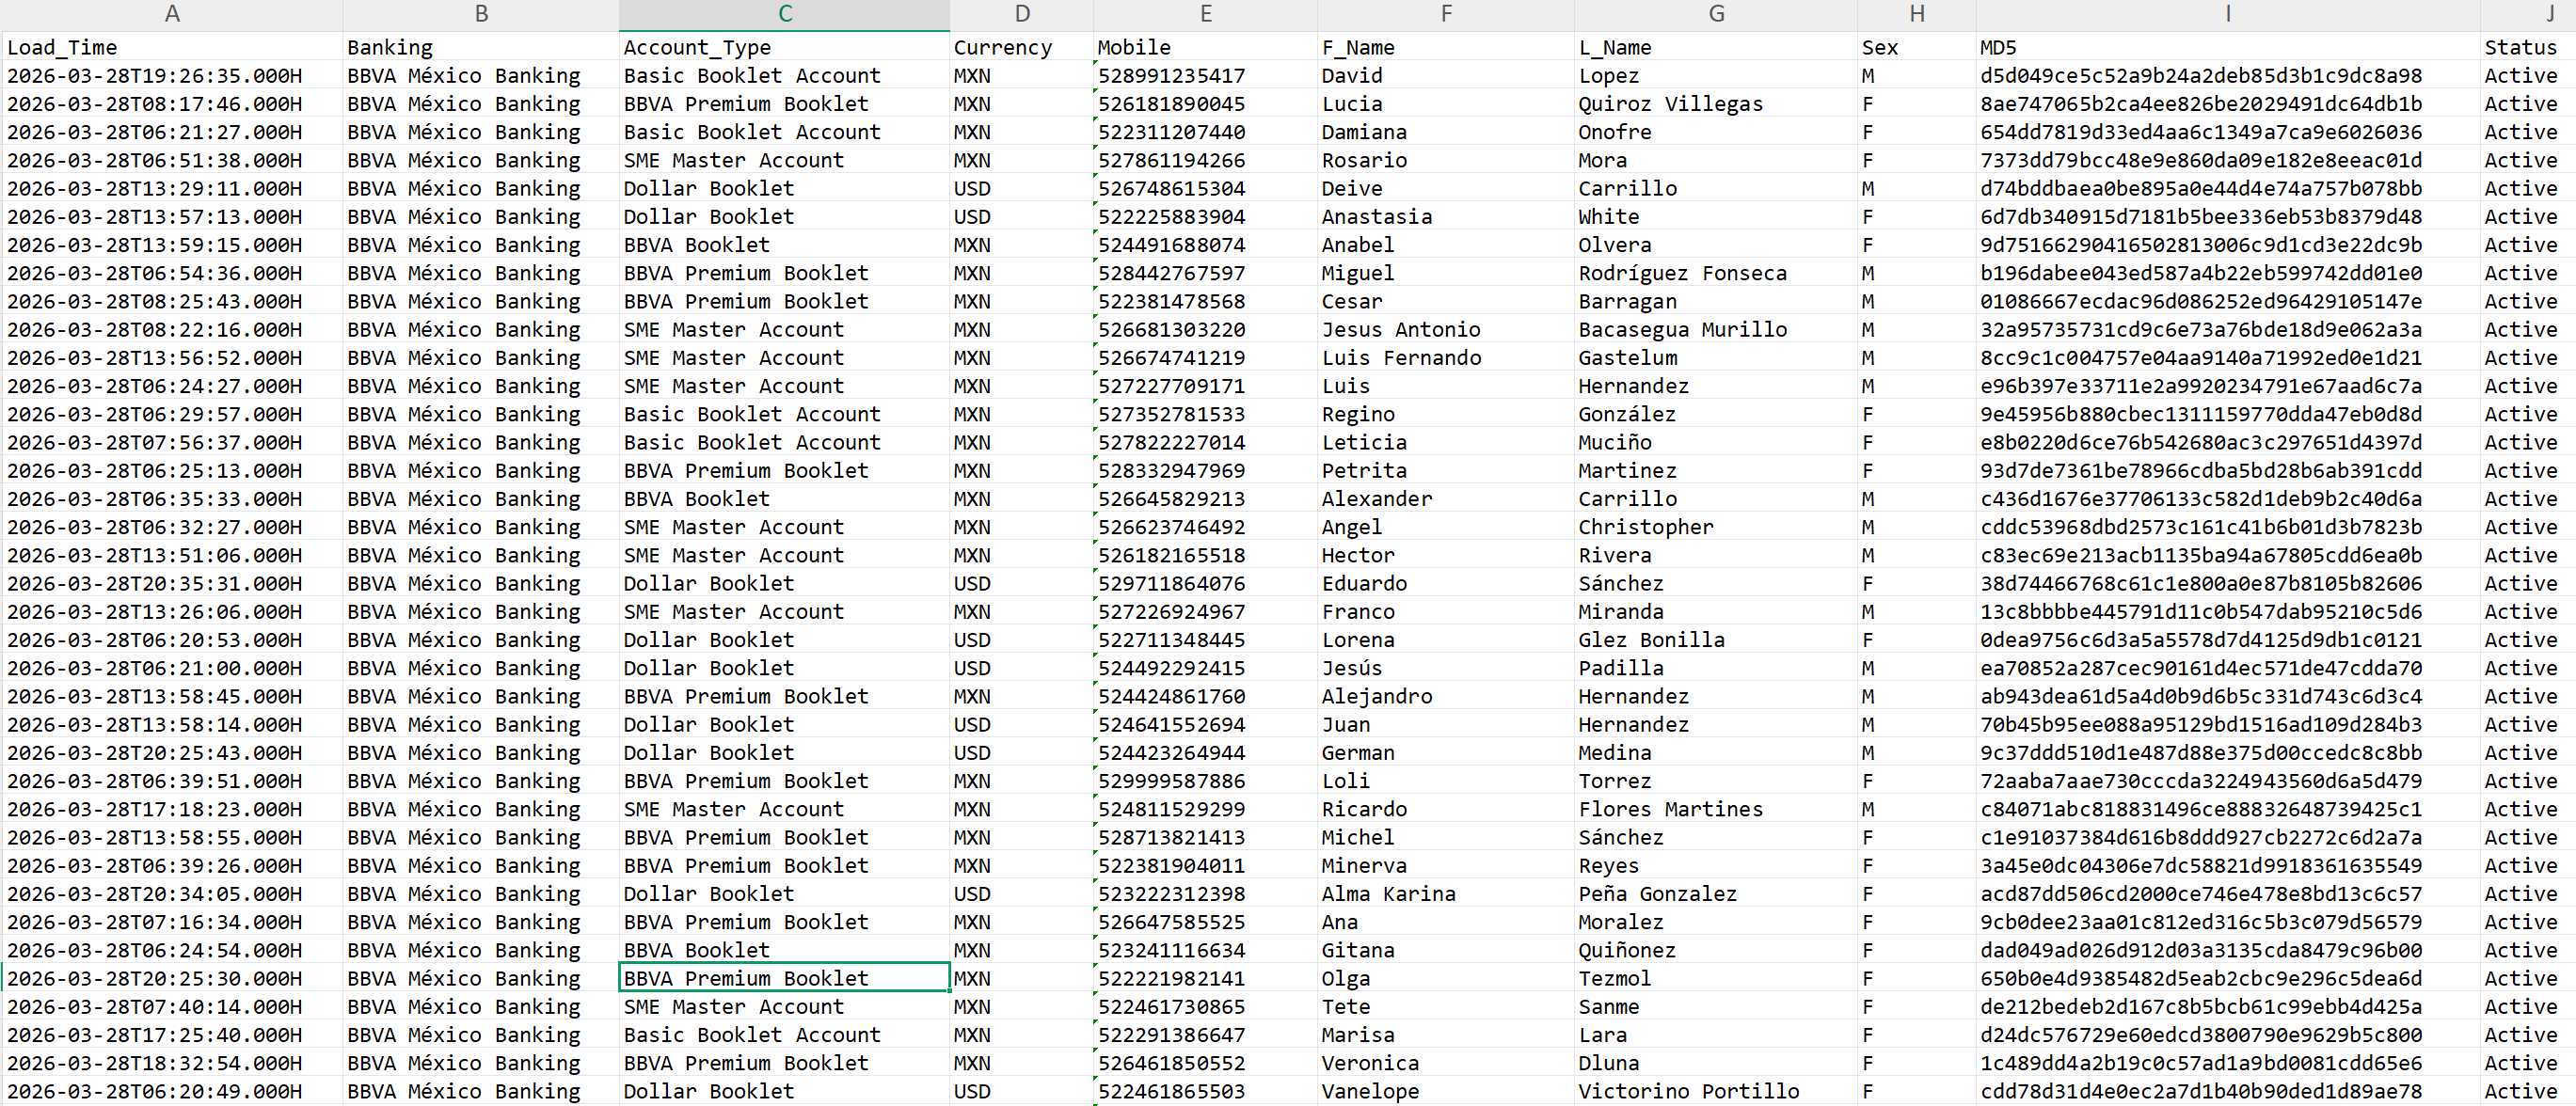Click USD currency in Deive's row
2576x1106 pixels.
(x=1021, y=189)
